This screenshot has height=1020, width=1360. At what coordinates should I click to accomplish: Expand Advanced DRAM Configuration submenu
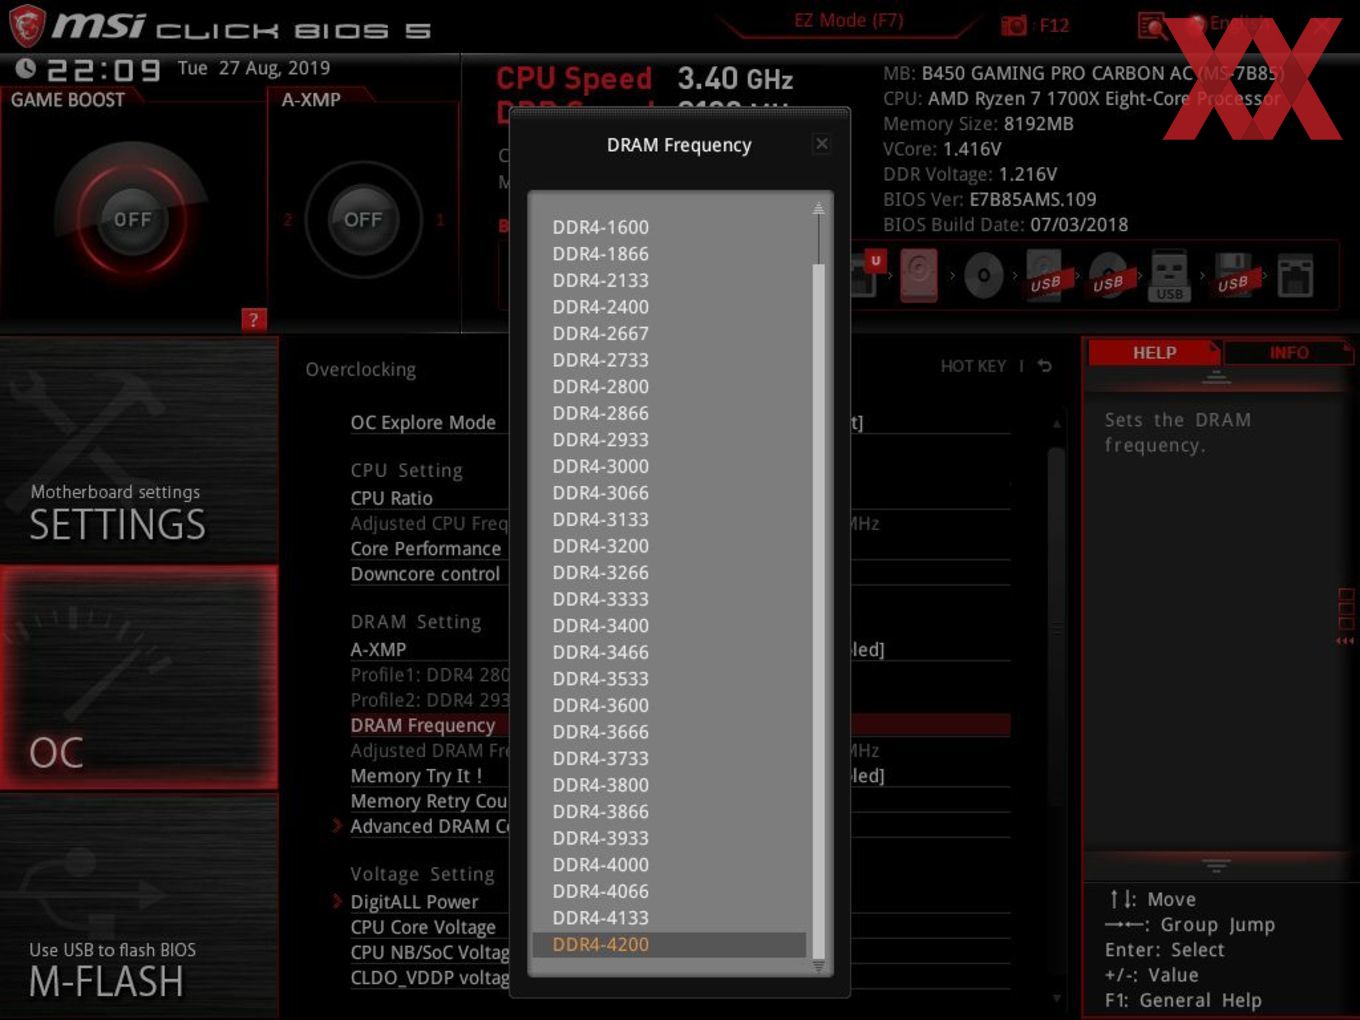(431, 826)
